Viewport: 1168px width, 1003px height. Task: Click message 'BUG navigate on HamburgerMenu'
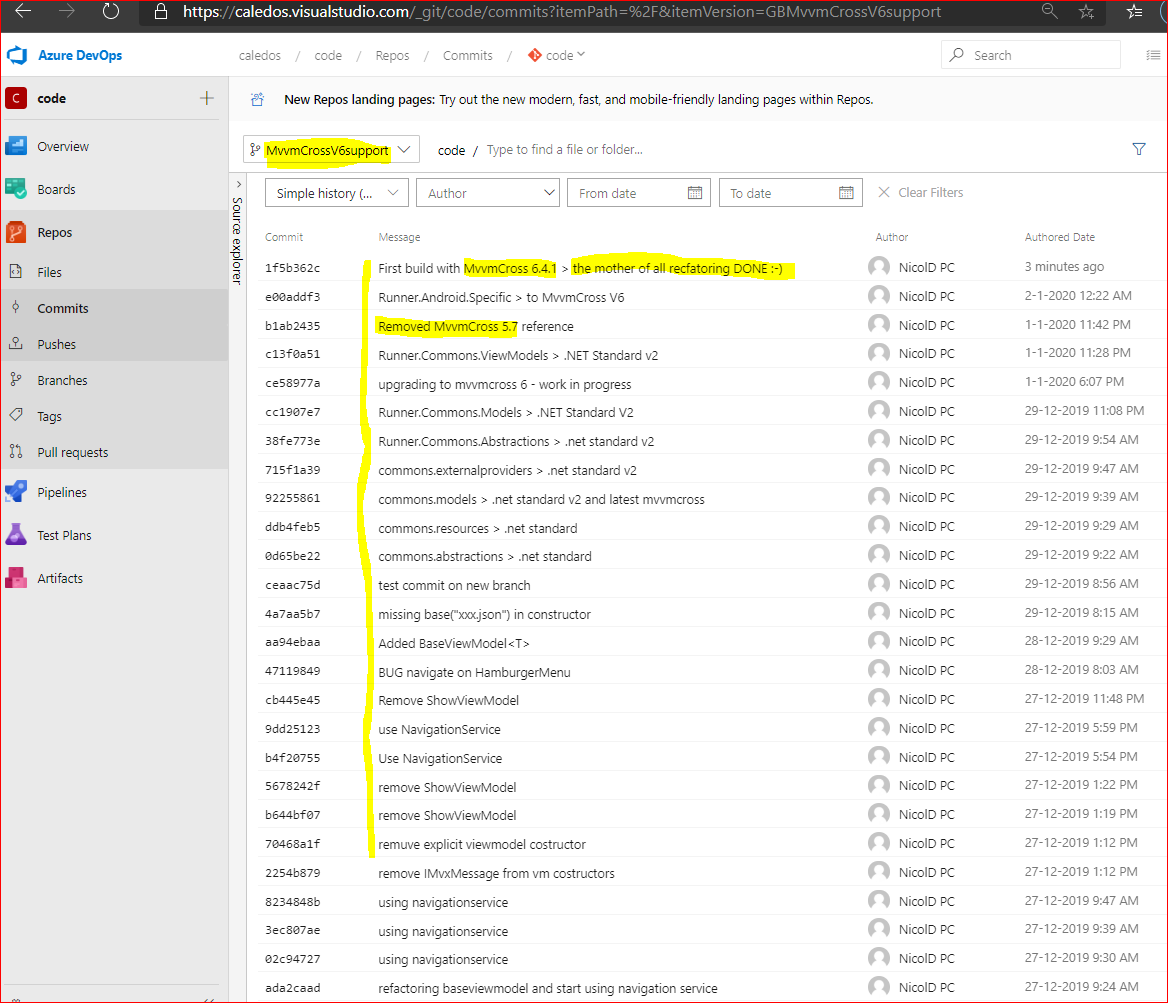coord(474,672)
